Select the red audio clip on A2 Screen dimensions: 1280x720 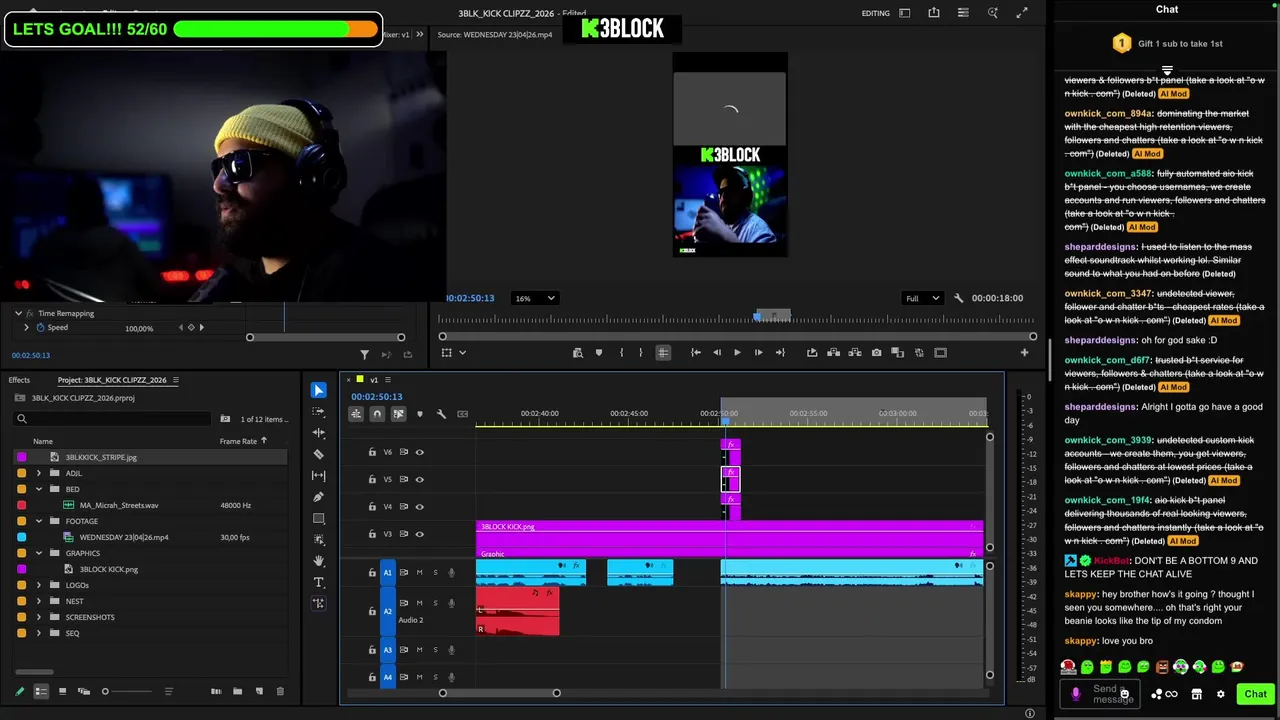517,611
